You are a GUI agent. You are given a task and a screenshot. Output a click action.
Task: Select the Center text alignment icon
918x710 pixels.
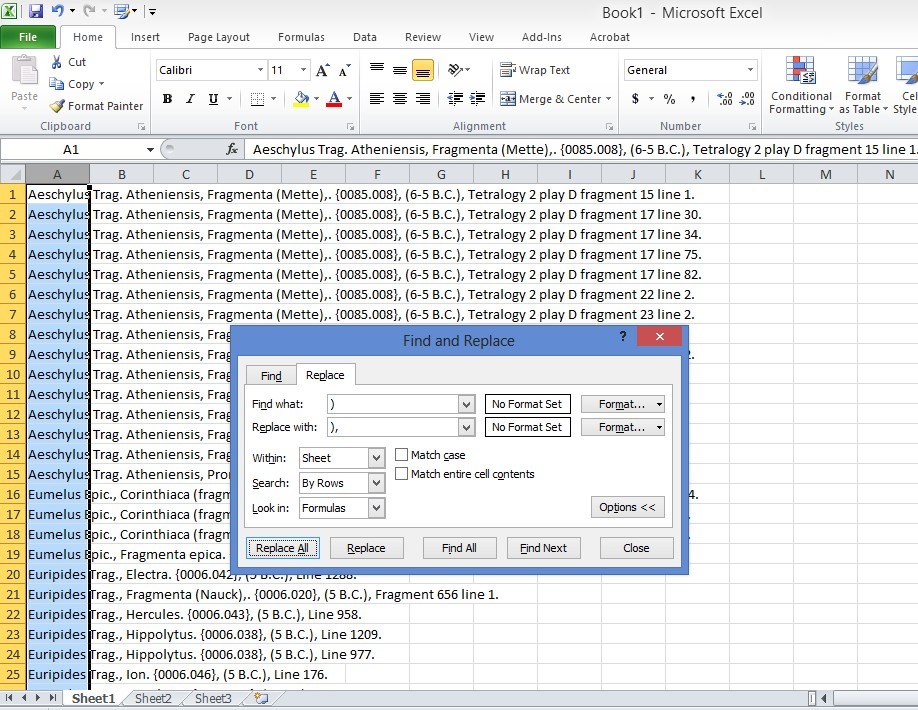400,99
